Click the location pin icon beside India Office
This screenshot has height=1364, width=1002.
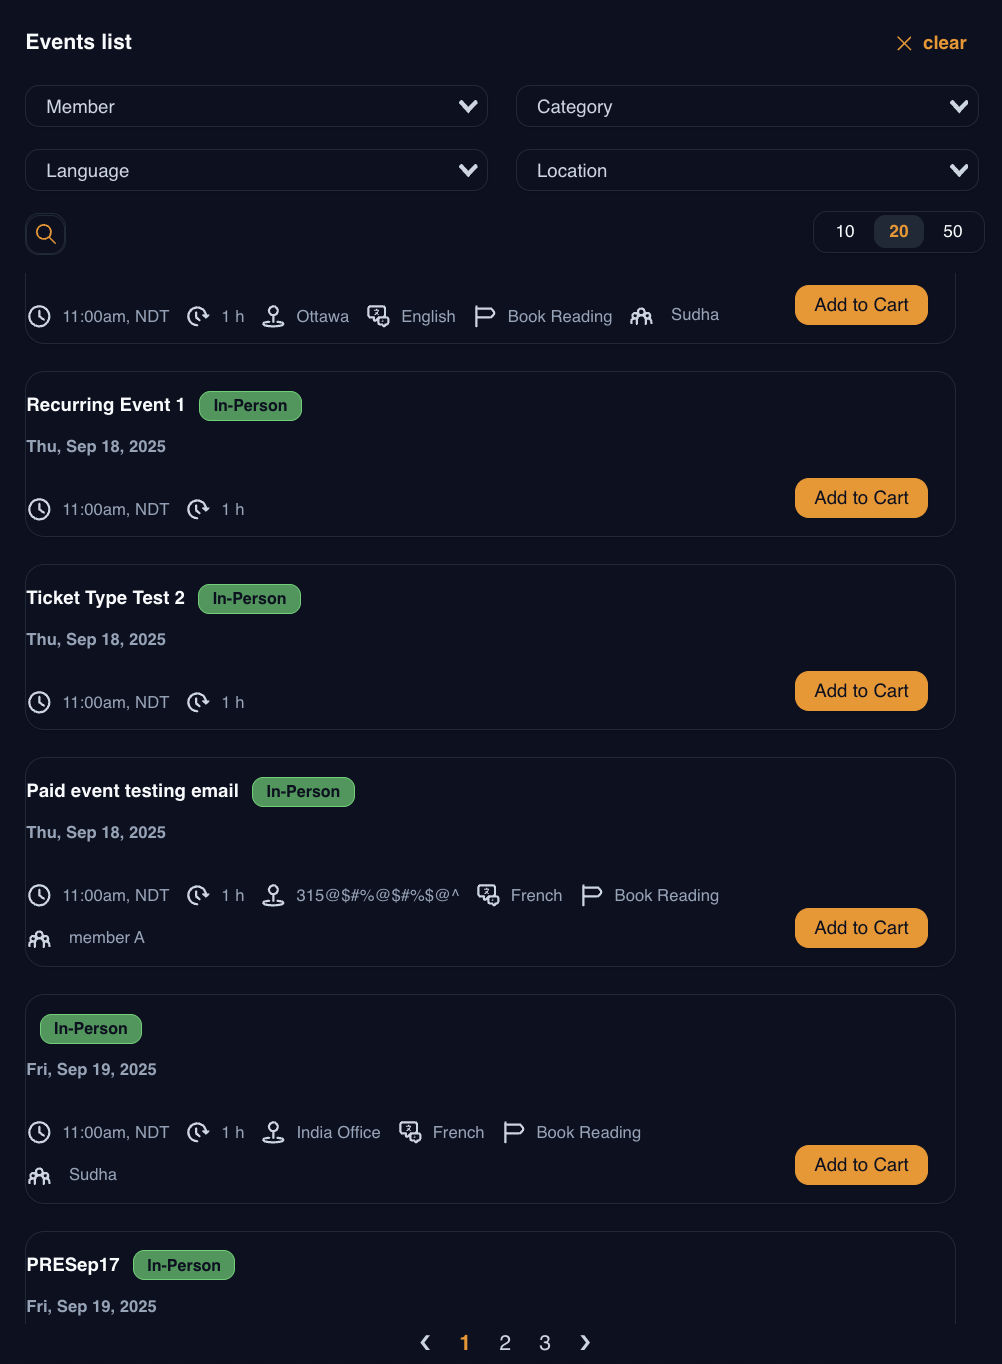click(273, 1132)
